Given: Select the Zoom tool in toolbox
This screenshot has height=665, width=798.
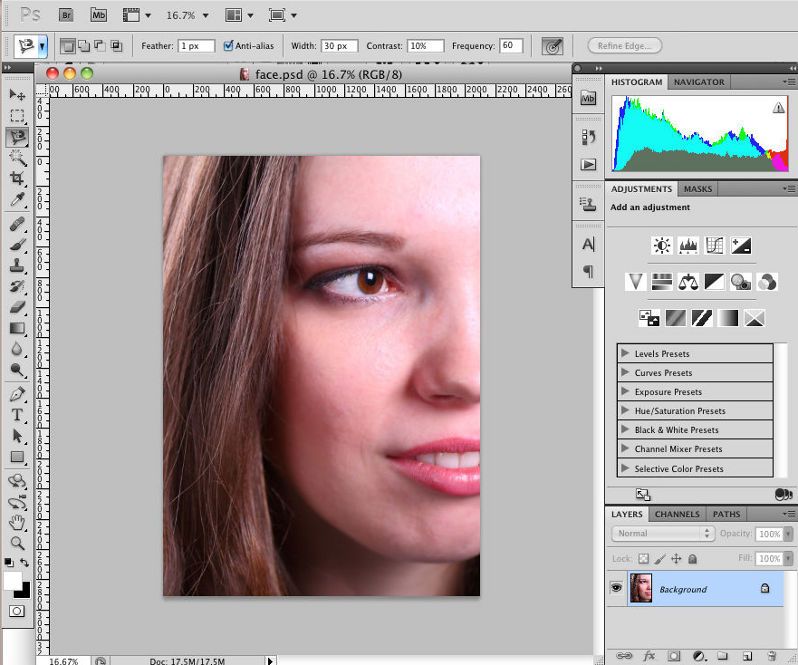Looking at the screenshot, I should point(17,543).
